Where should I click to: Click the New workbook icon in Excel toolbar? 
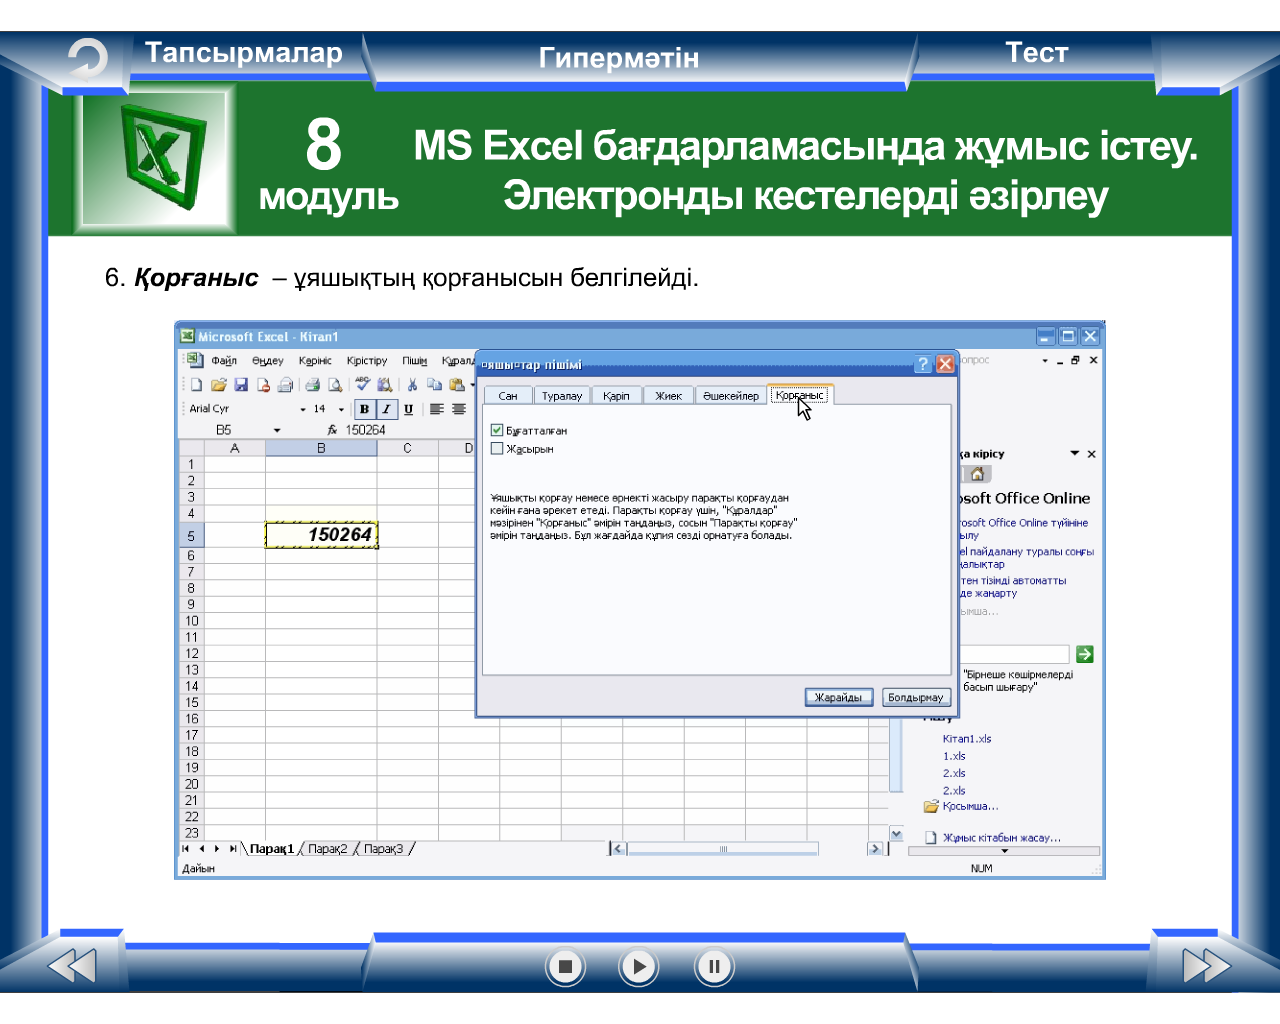click(x=197, y=385)
